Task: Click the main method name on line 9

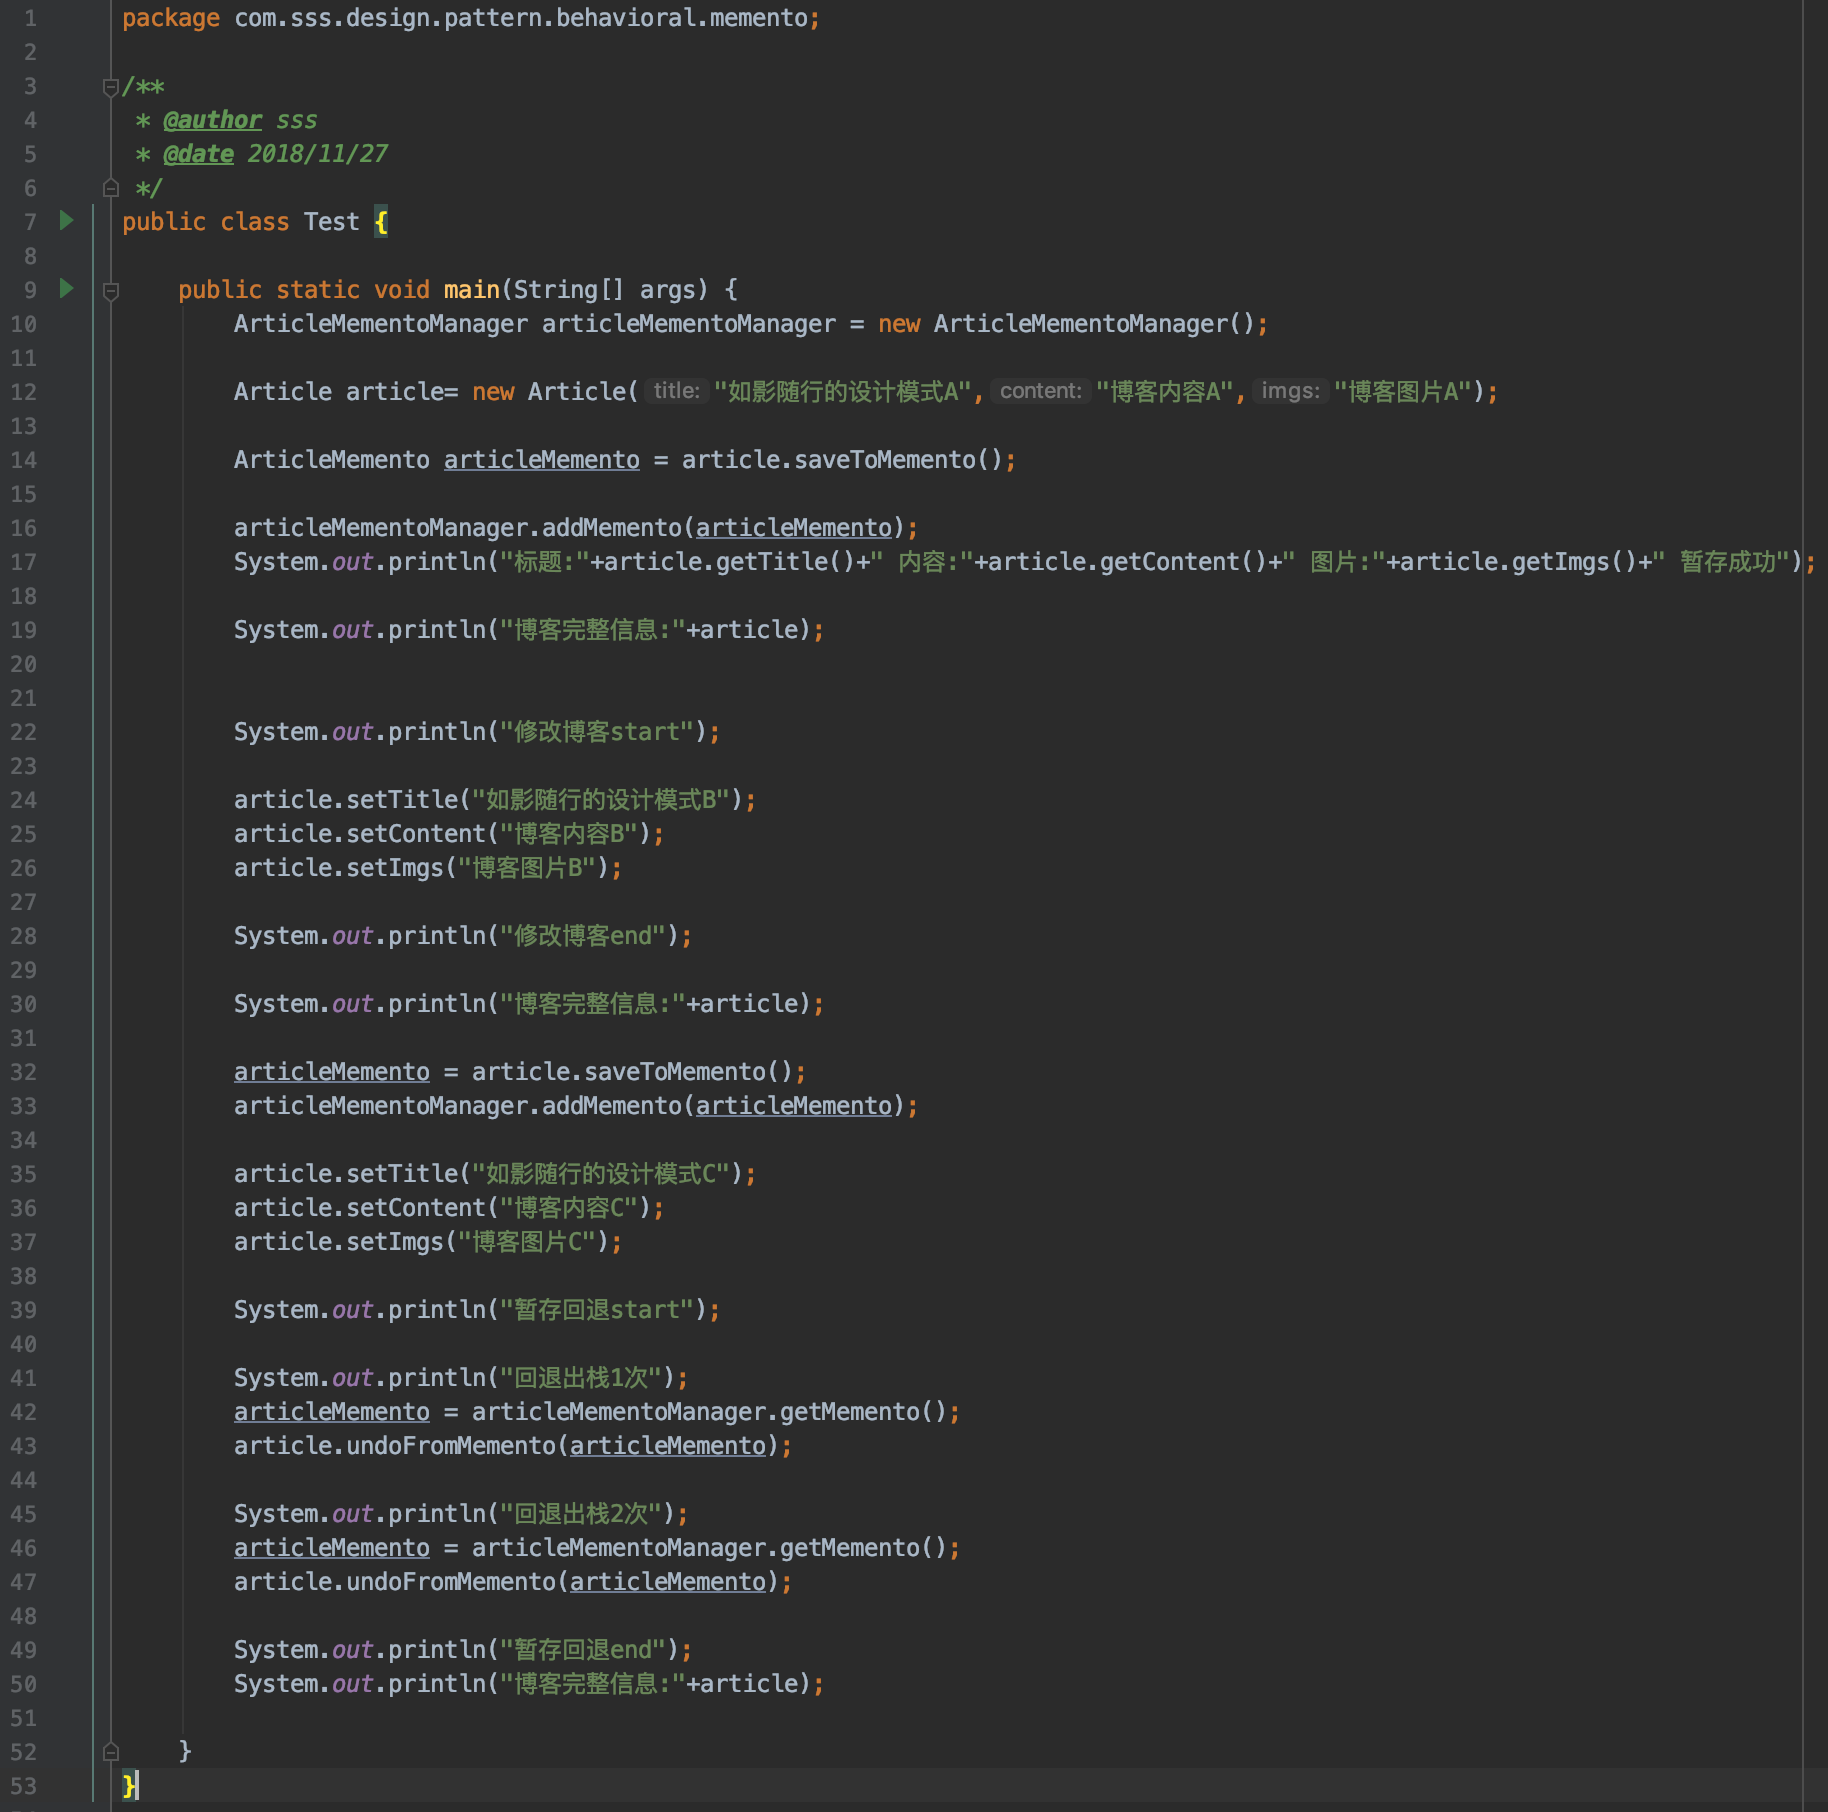Action: [x=471, y=290]
